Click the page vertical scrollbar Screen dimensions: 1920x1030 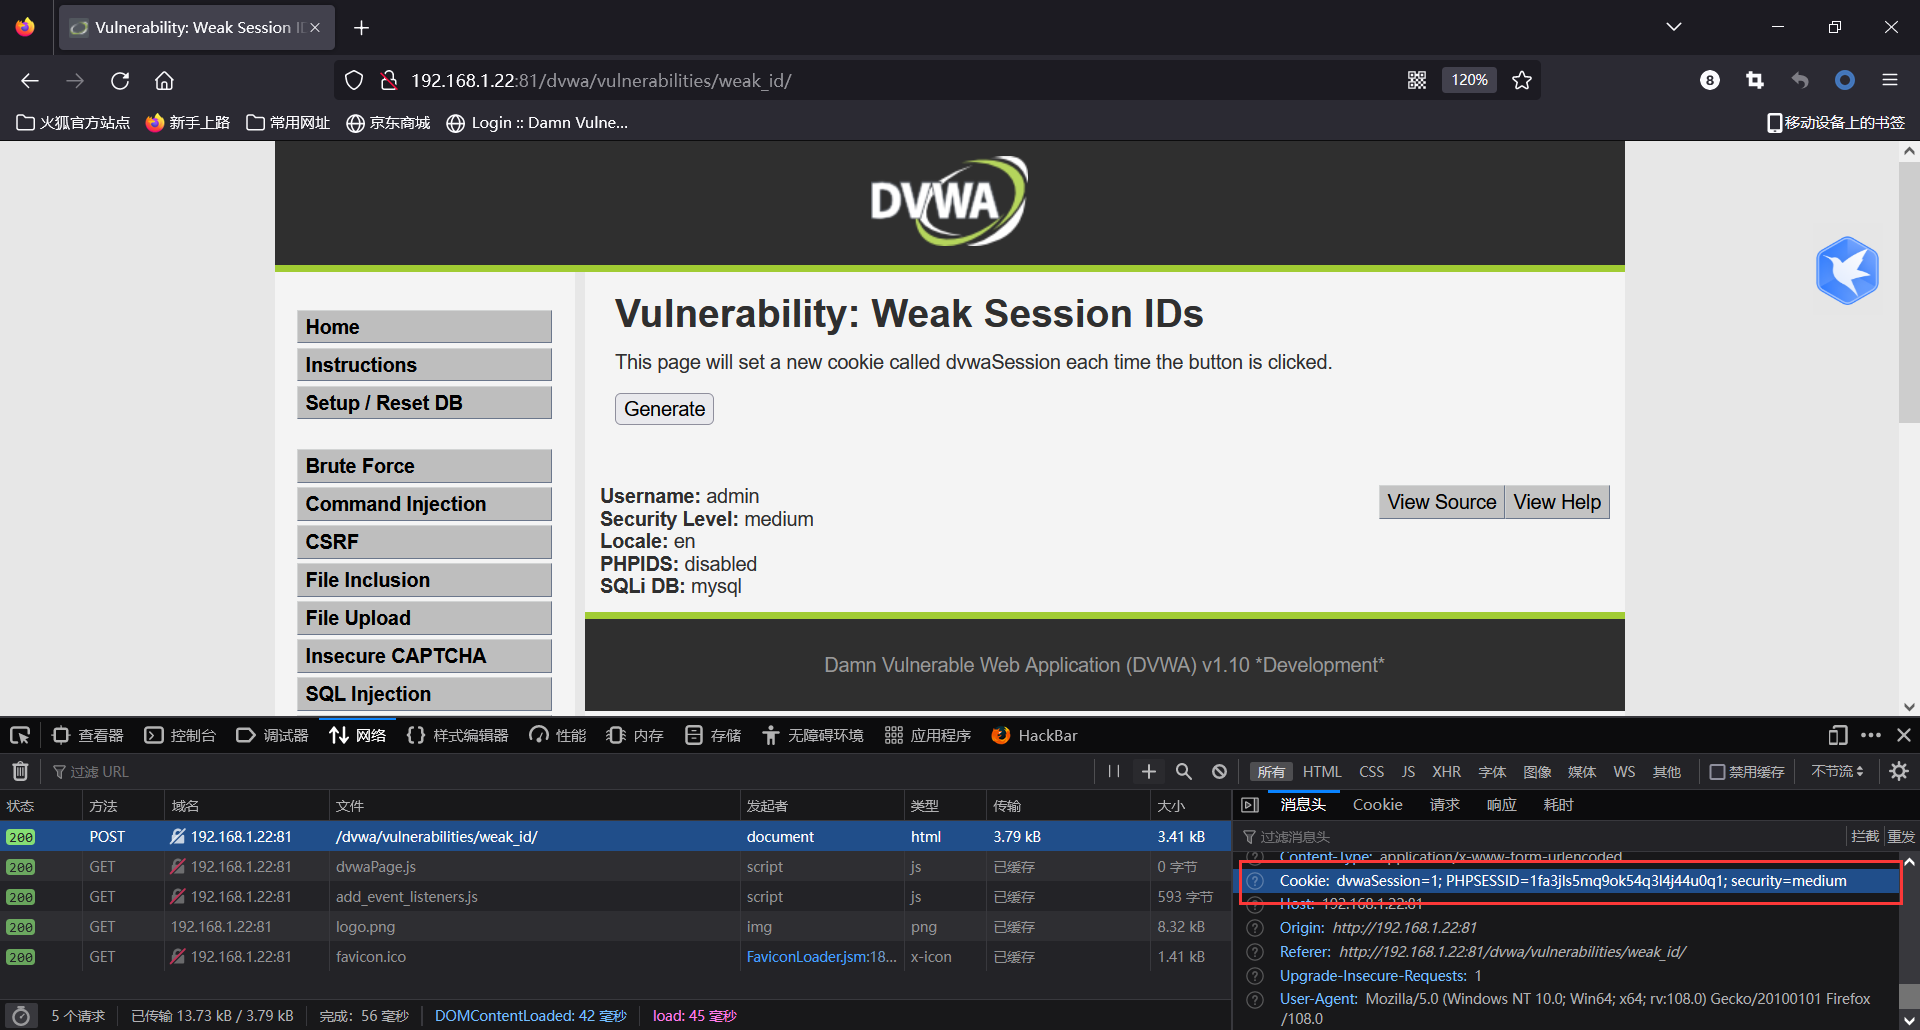pyautogui.click(x=1909, y=292)
